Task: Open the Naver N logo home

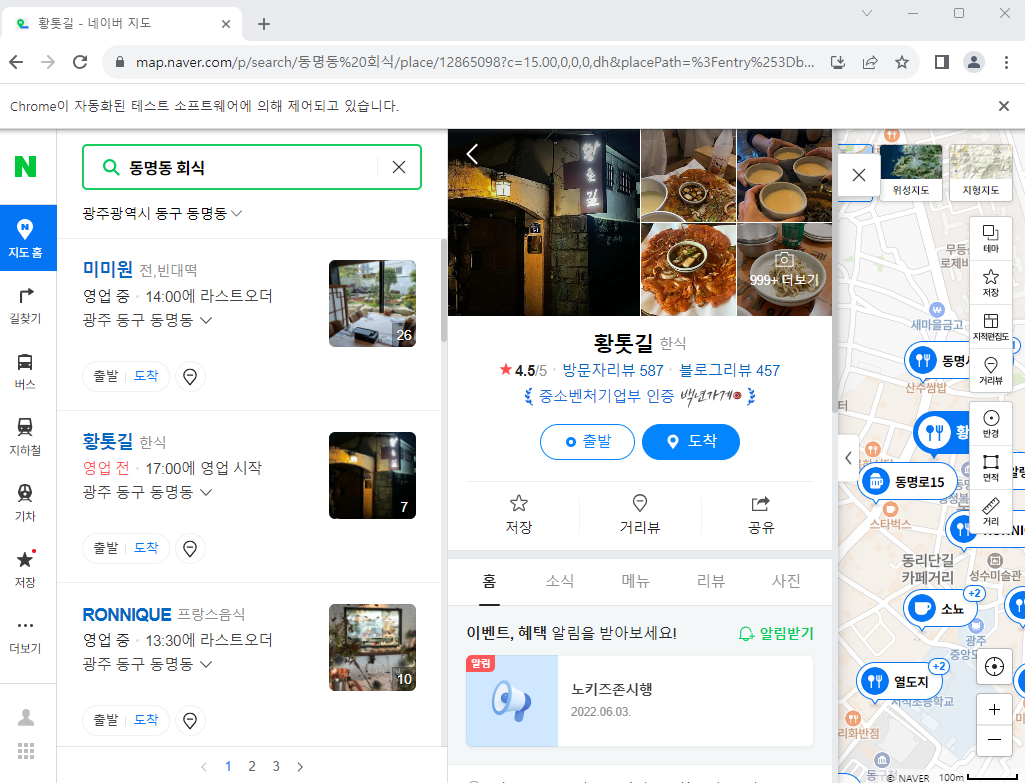Action: 25,167
